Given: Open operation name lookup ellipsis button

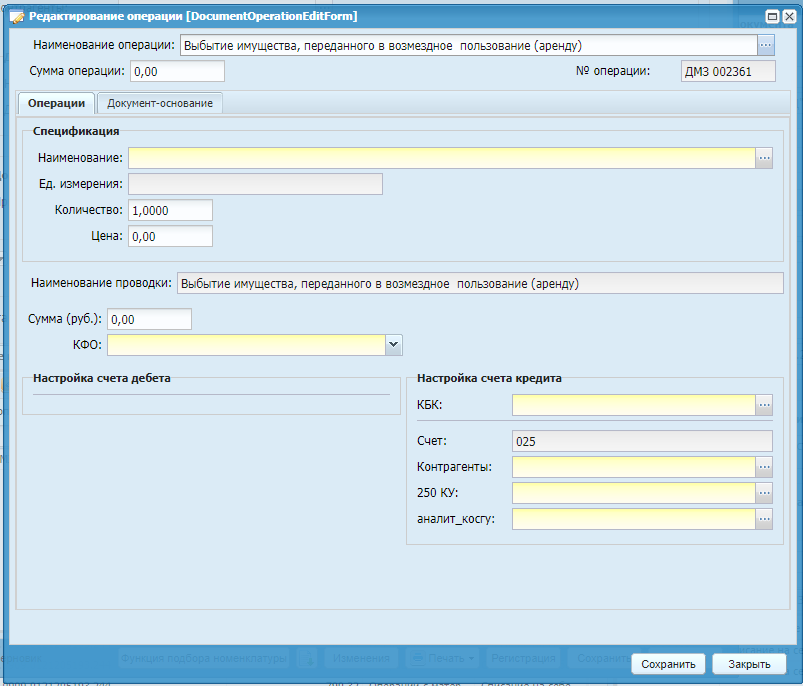Looking at the screenshot, I should (766, 45).
